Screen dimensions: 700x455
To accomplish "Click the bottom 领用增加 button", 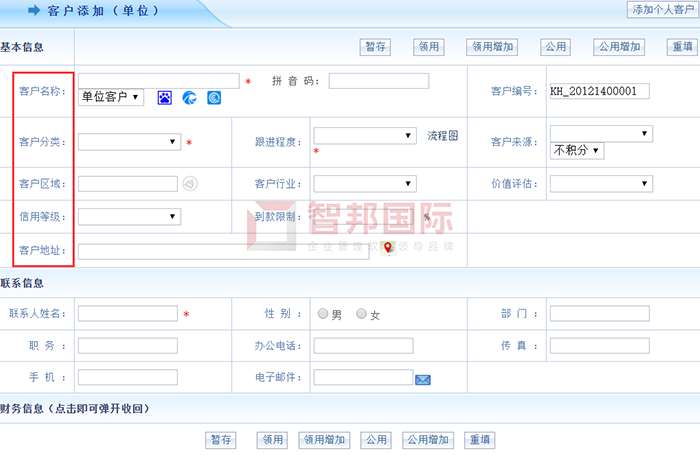I will (x=324, y=440).
